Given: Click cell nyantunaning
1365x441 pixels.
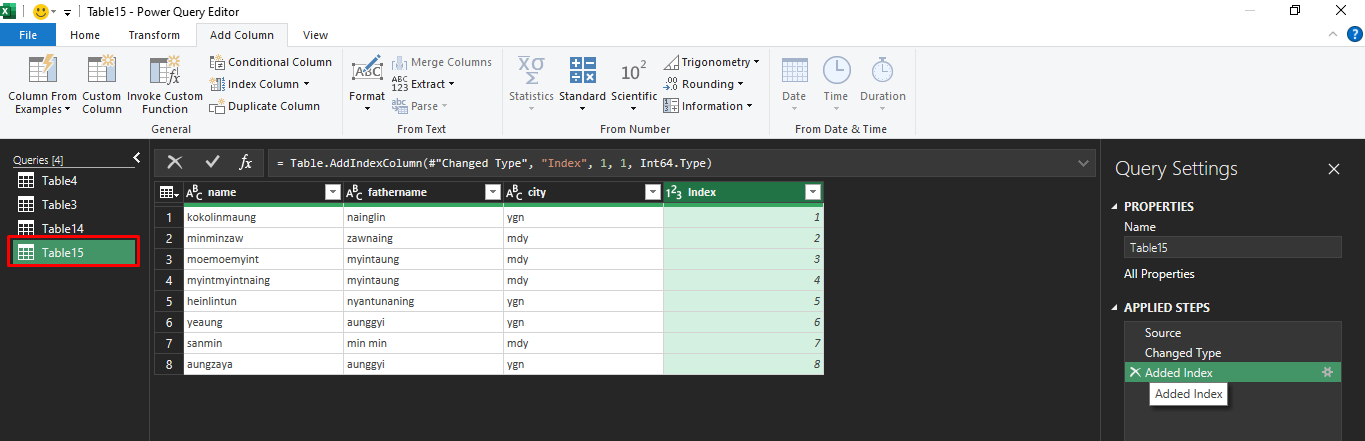Looking at the screenshot, I should (423, 301).
